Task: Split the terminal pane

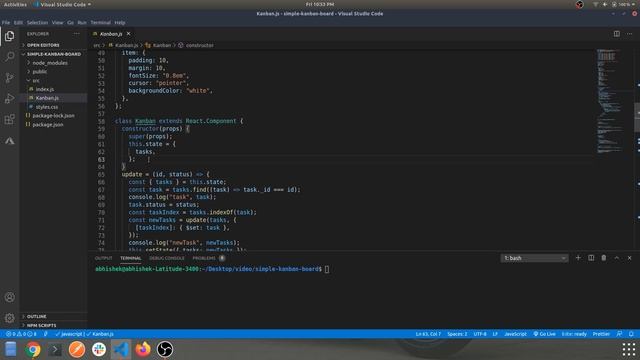Action: tap(591, 258)
